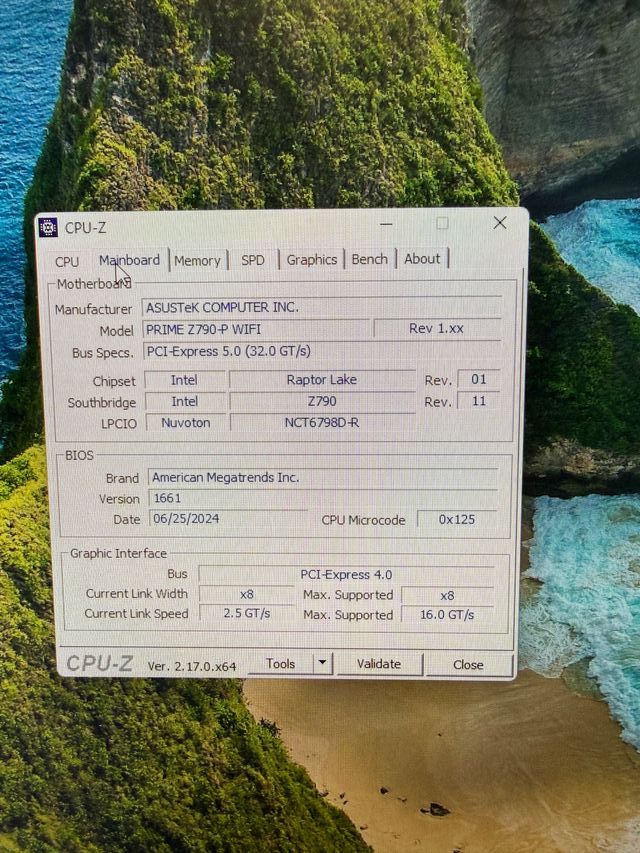Show the Graphics tab

[312, 259]
